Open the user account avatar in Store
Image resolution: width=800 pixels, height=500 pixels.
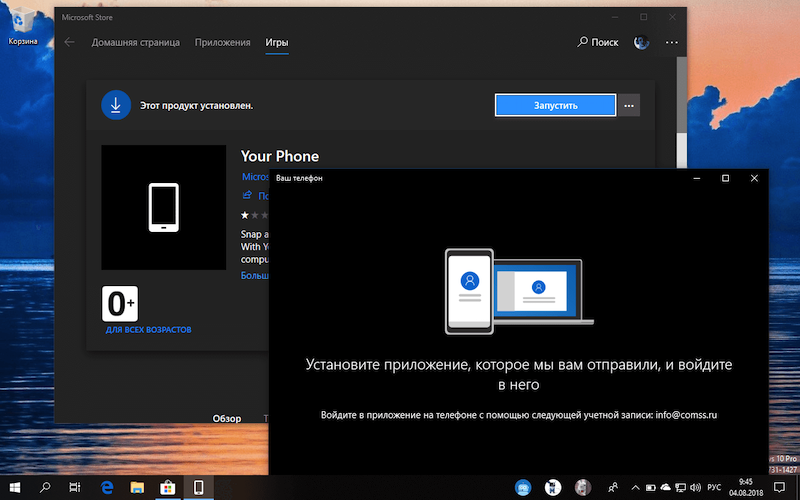641,42
